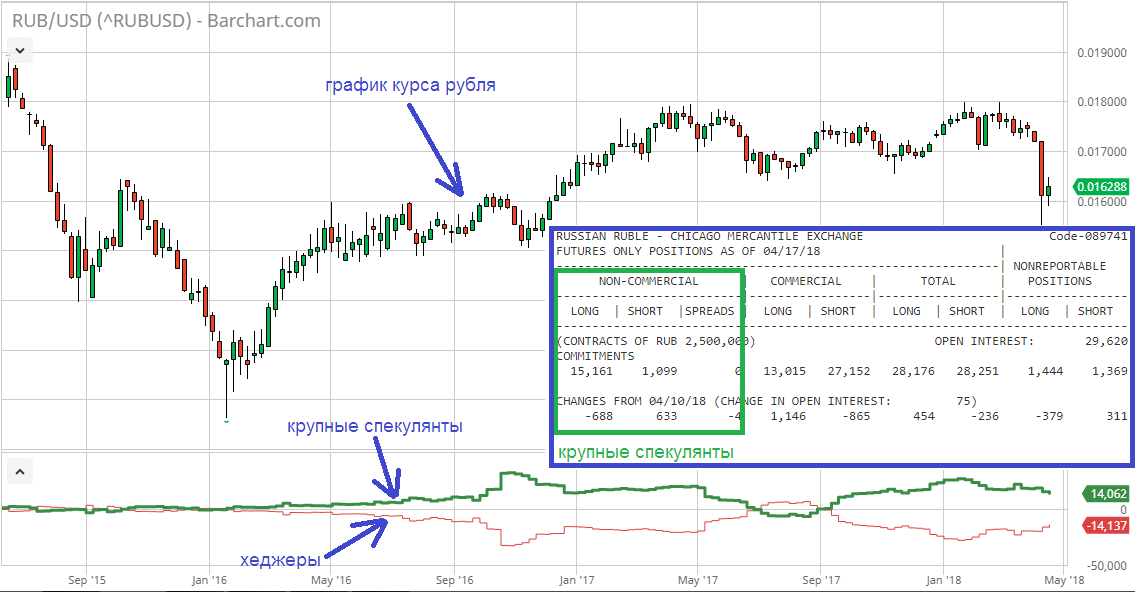
Task: Click the 0.016000 price axis label
Action: (x=1102, y=202)
